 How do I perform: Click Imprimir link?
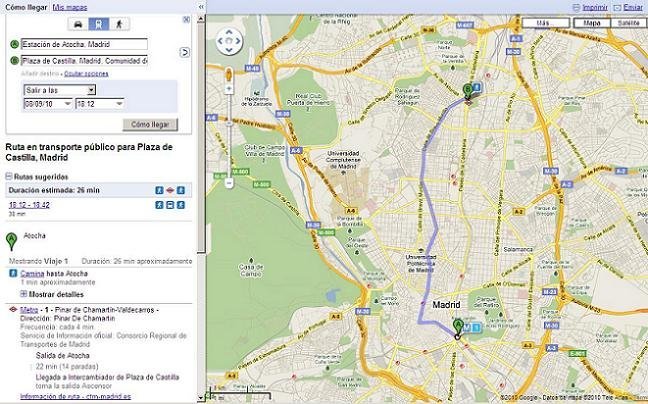595,7
